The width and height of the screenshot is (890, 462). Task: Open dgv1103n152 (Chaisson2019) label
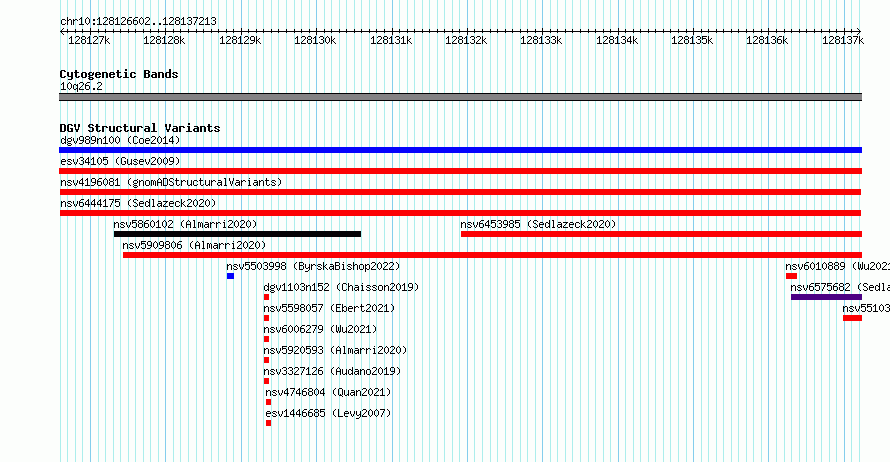click(341, 287)
